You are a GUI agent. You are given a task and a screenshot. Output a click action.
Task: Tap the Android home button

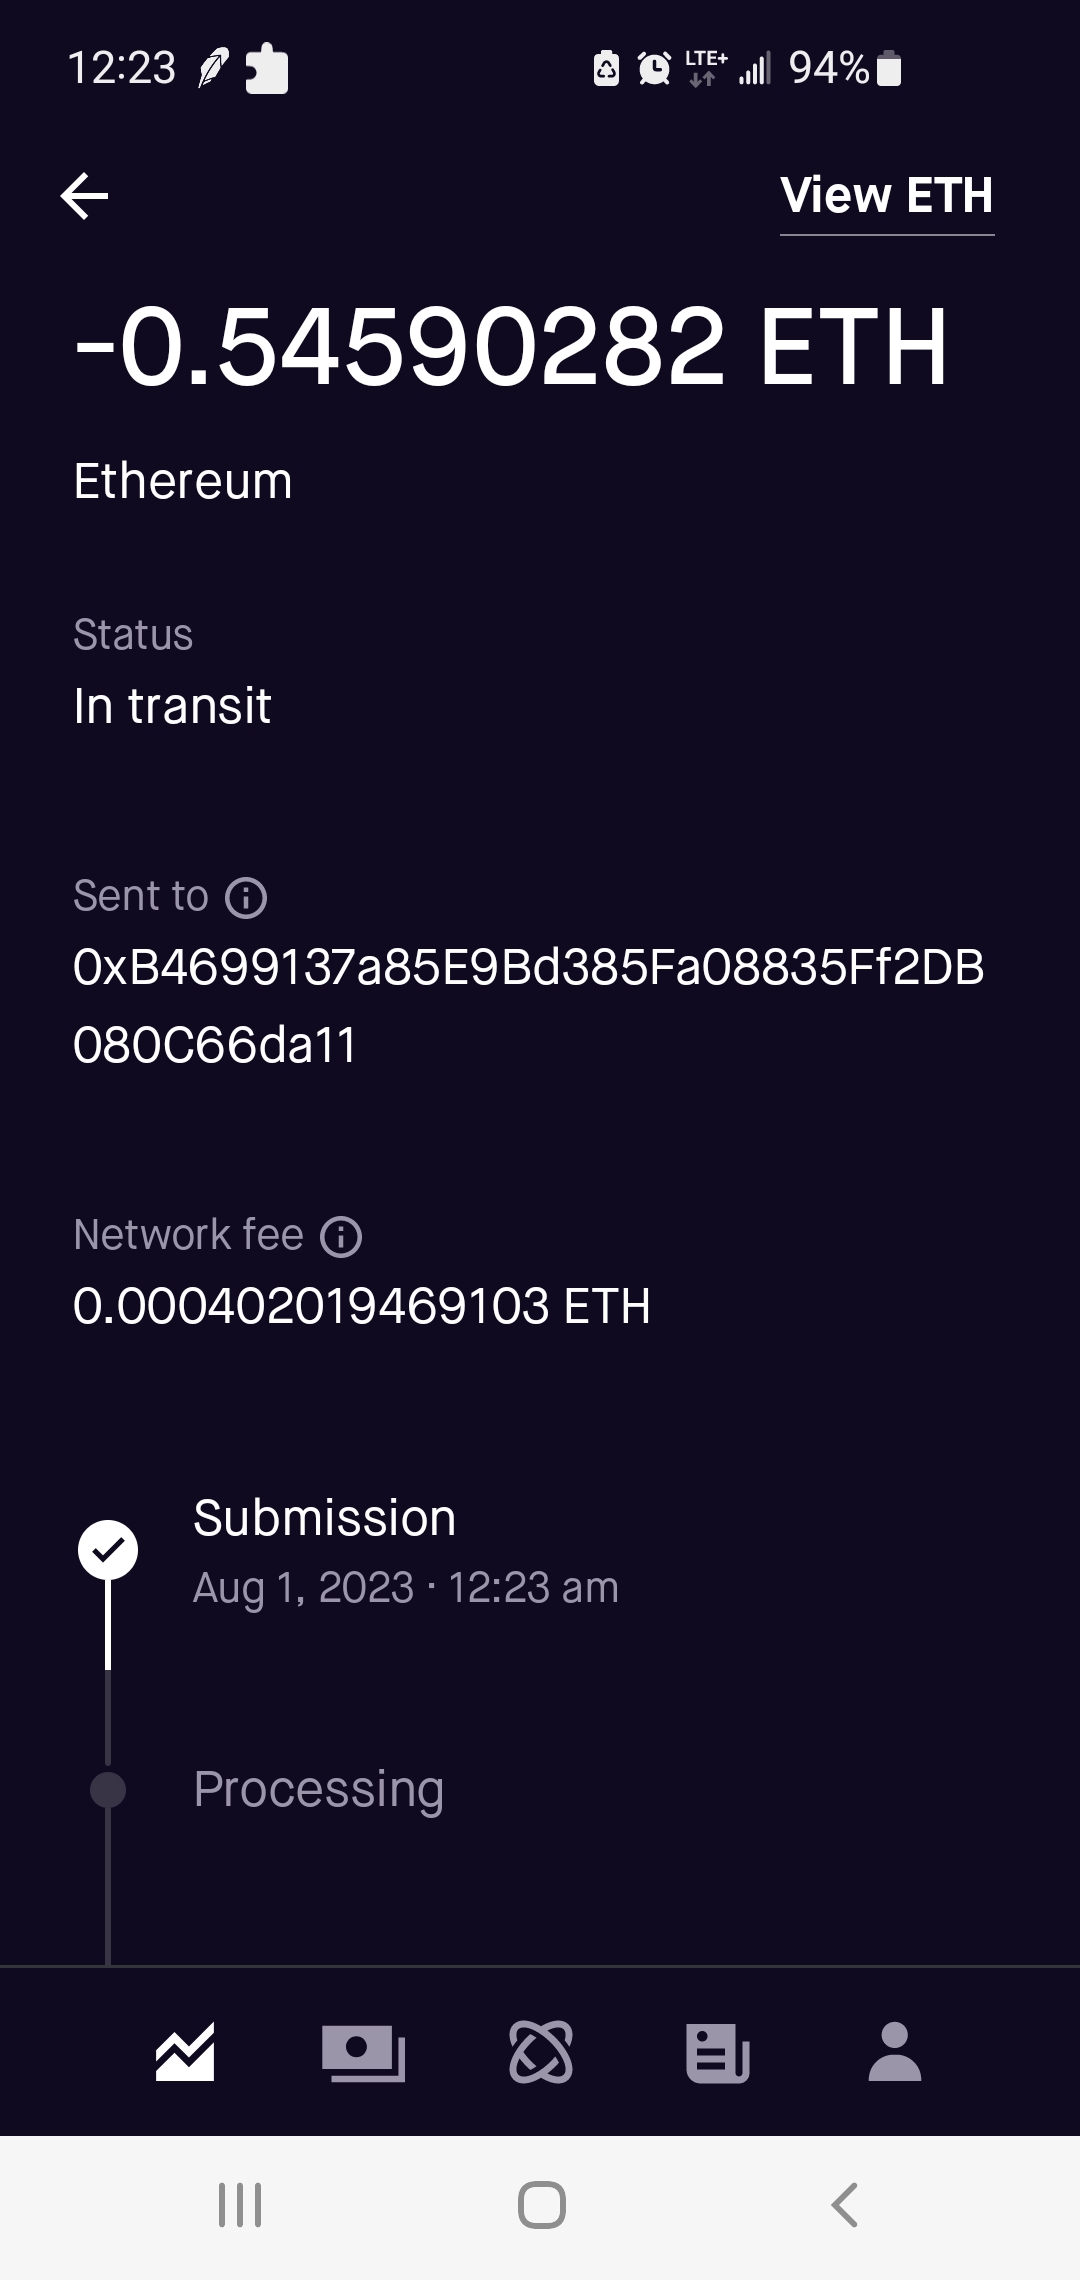542,2205
